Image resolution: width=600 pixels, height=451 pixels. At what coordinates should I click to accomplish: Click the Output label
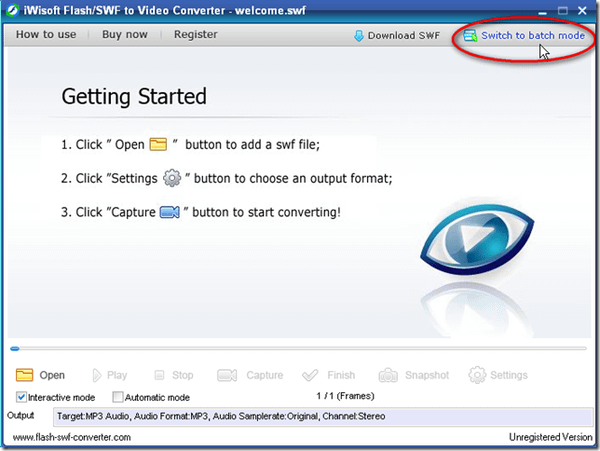coord(21,415)
